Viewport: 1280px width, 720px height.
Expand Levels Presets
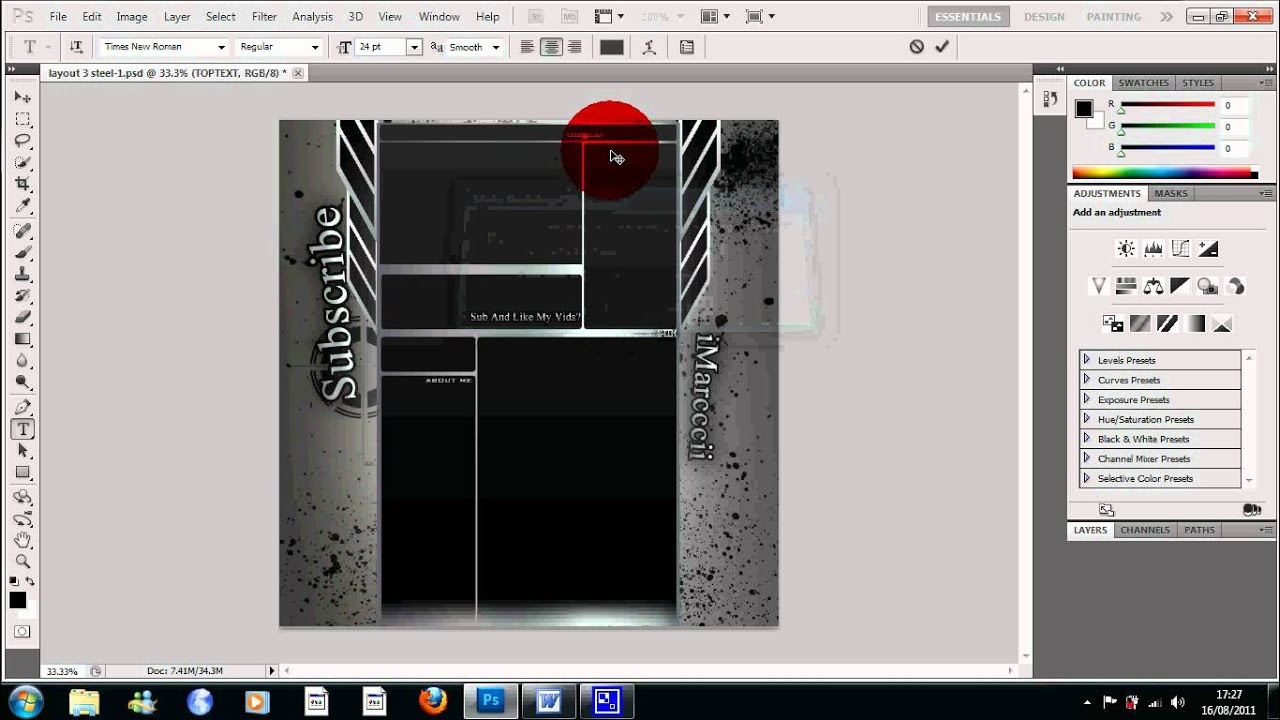[x=1087, y=360]
